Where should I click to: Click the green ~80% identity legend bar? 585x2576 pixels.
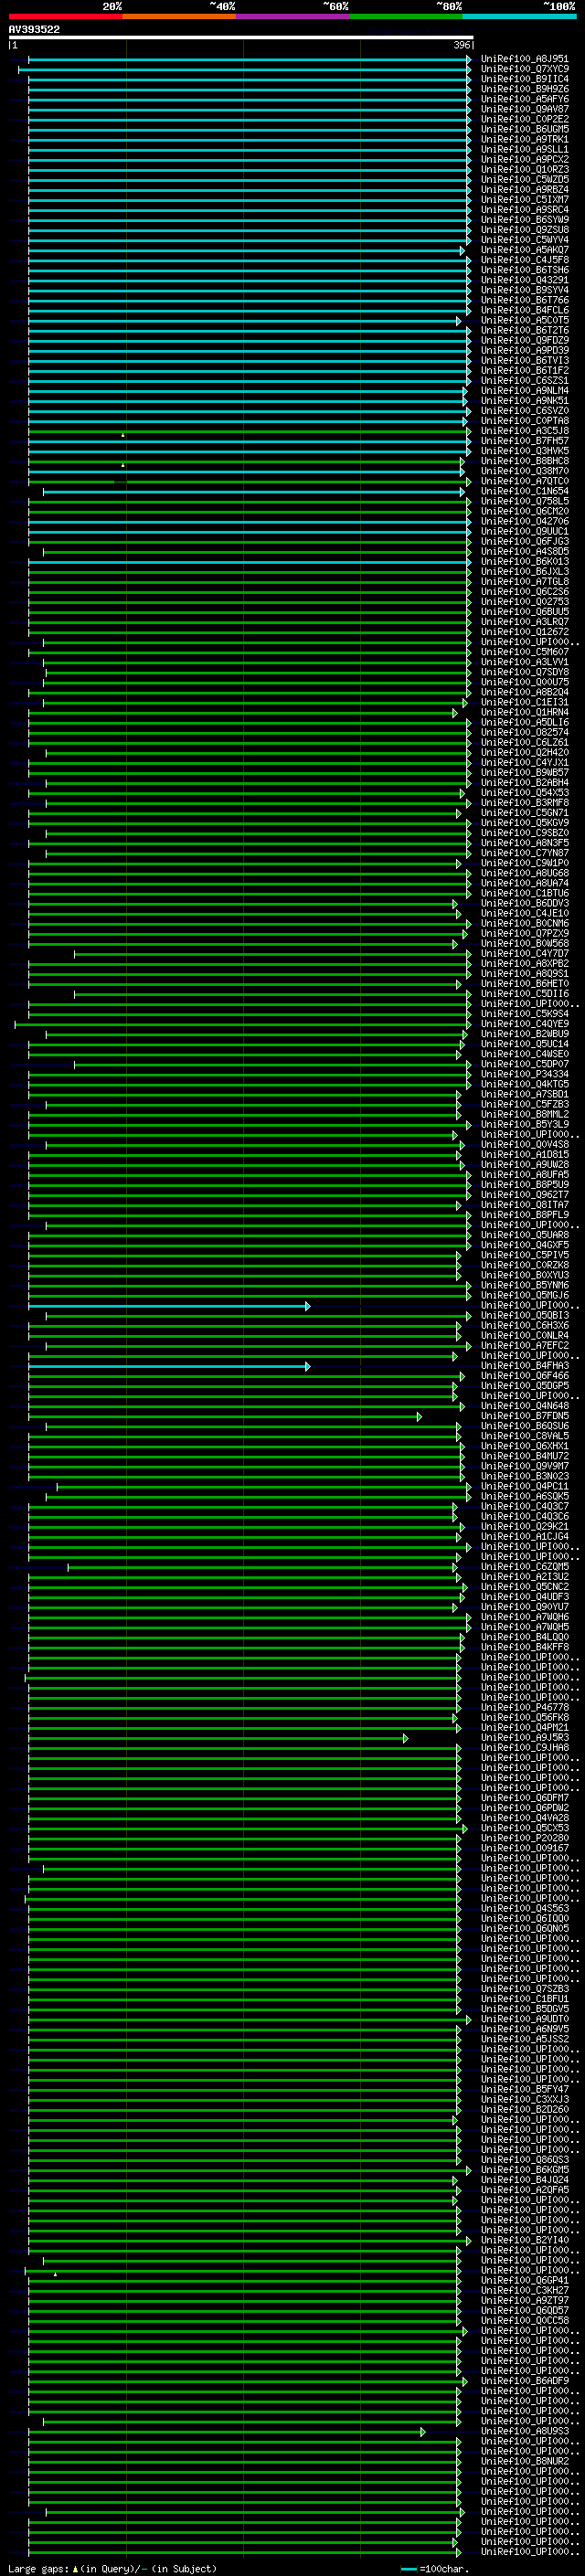406,16
